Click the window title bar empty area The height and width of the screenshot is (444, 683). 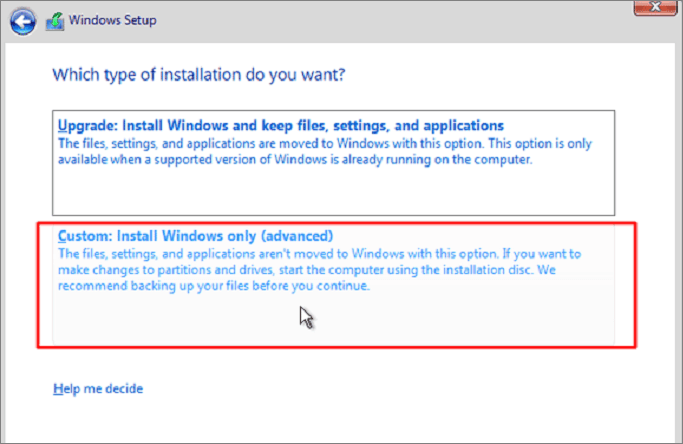[400, 20]
